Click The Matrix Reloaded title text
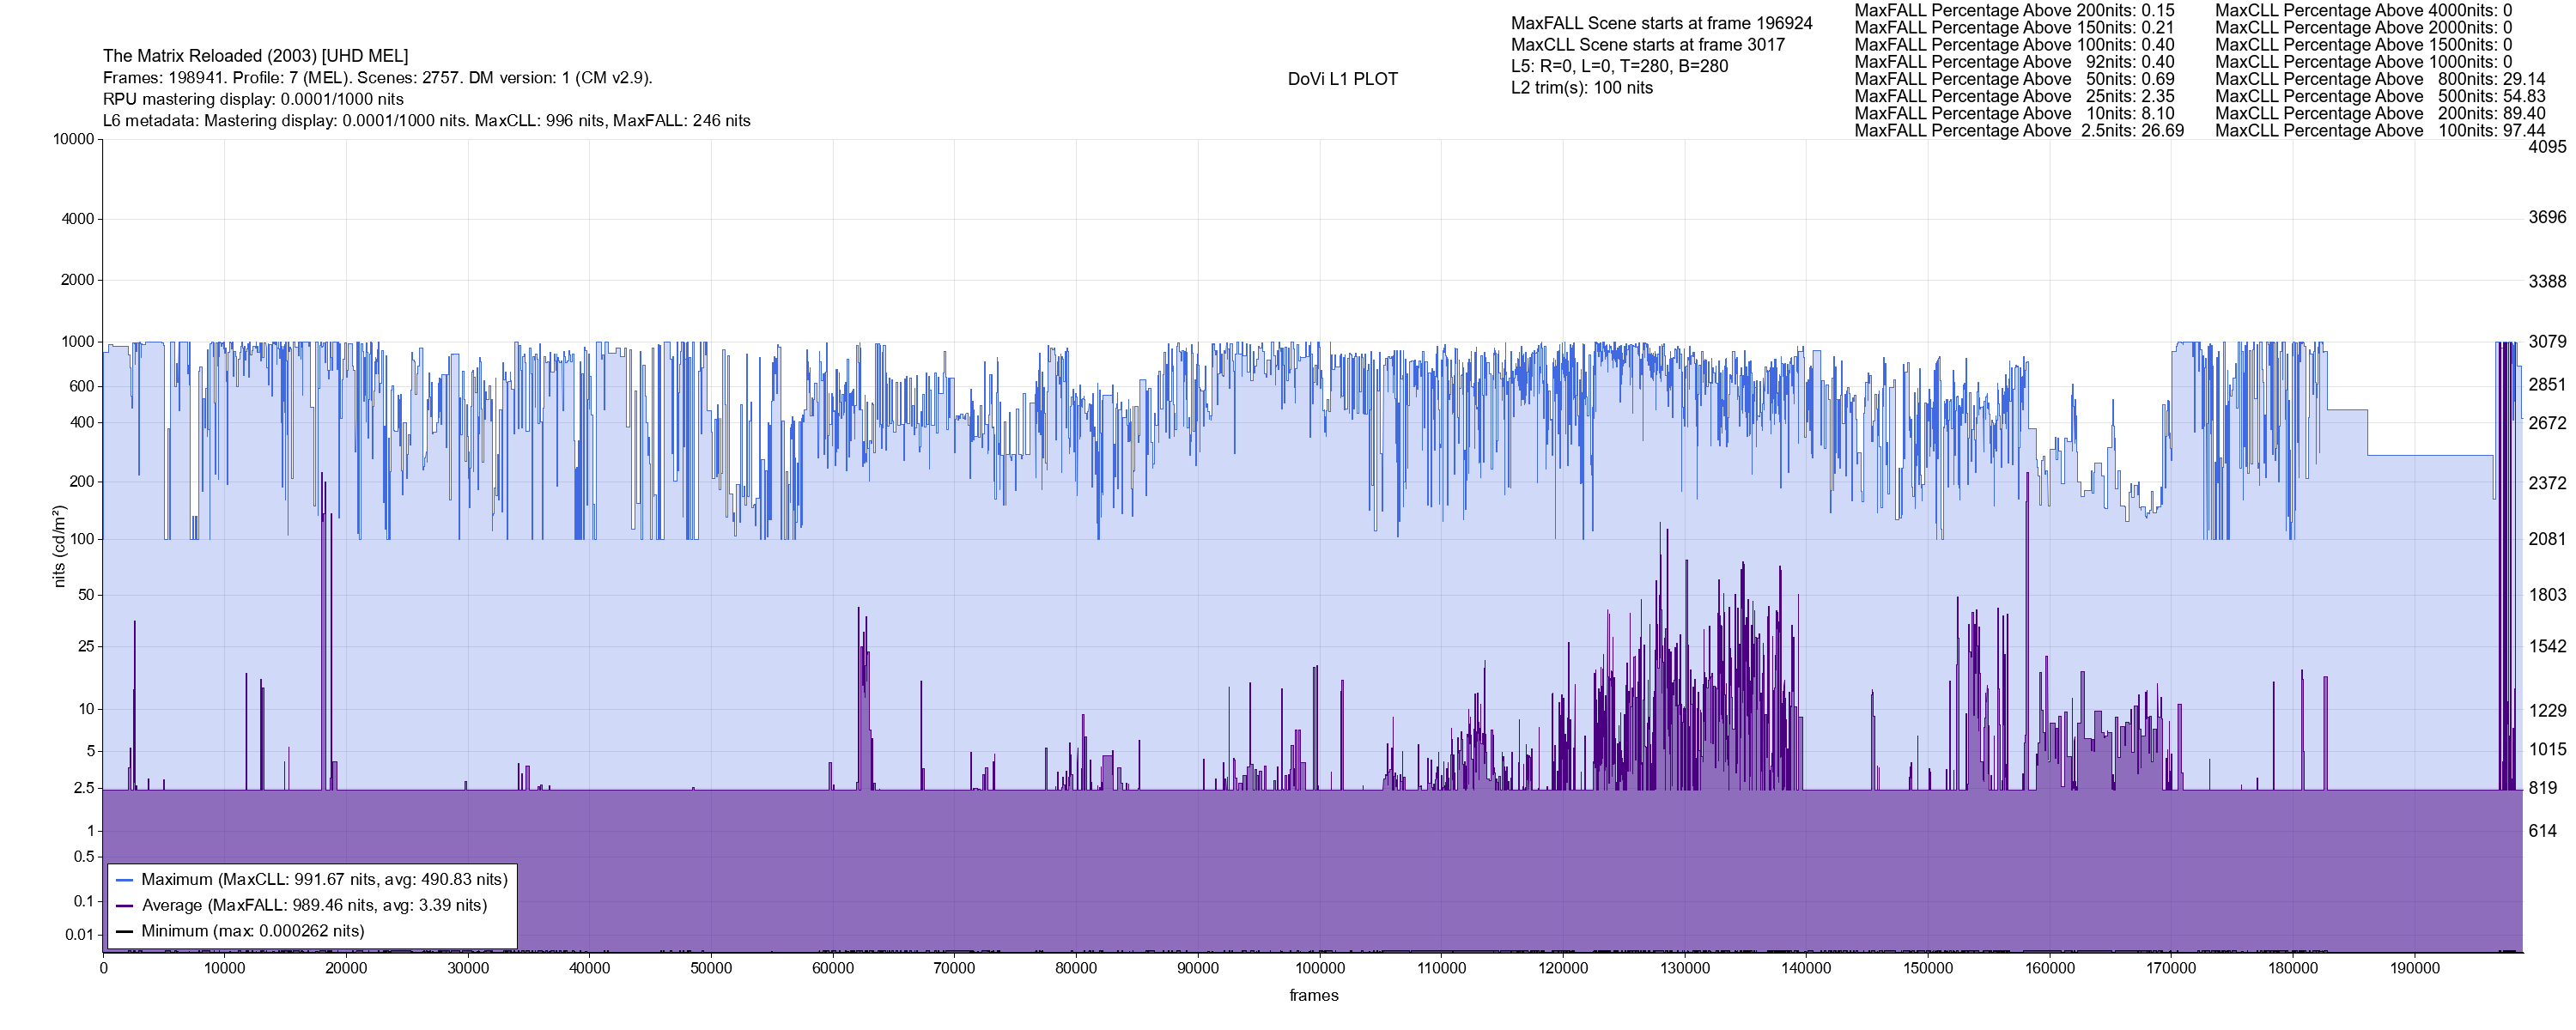Screen dimensions: 2576x1030 pos(255,56)
